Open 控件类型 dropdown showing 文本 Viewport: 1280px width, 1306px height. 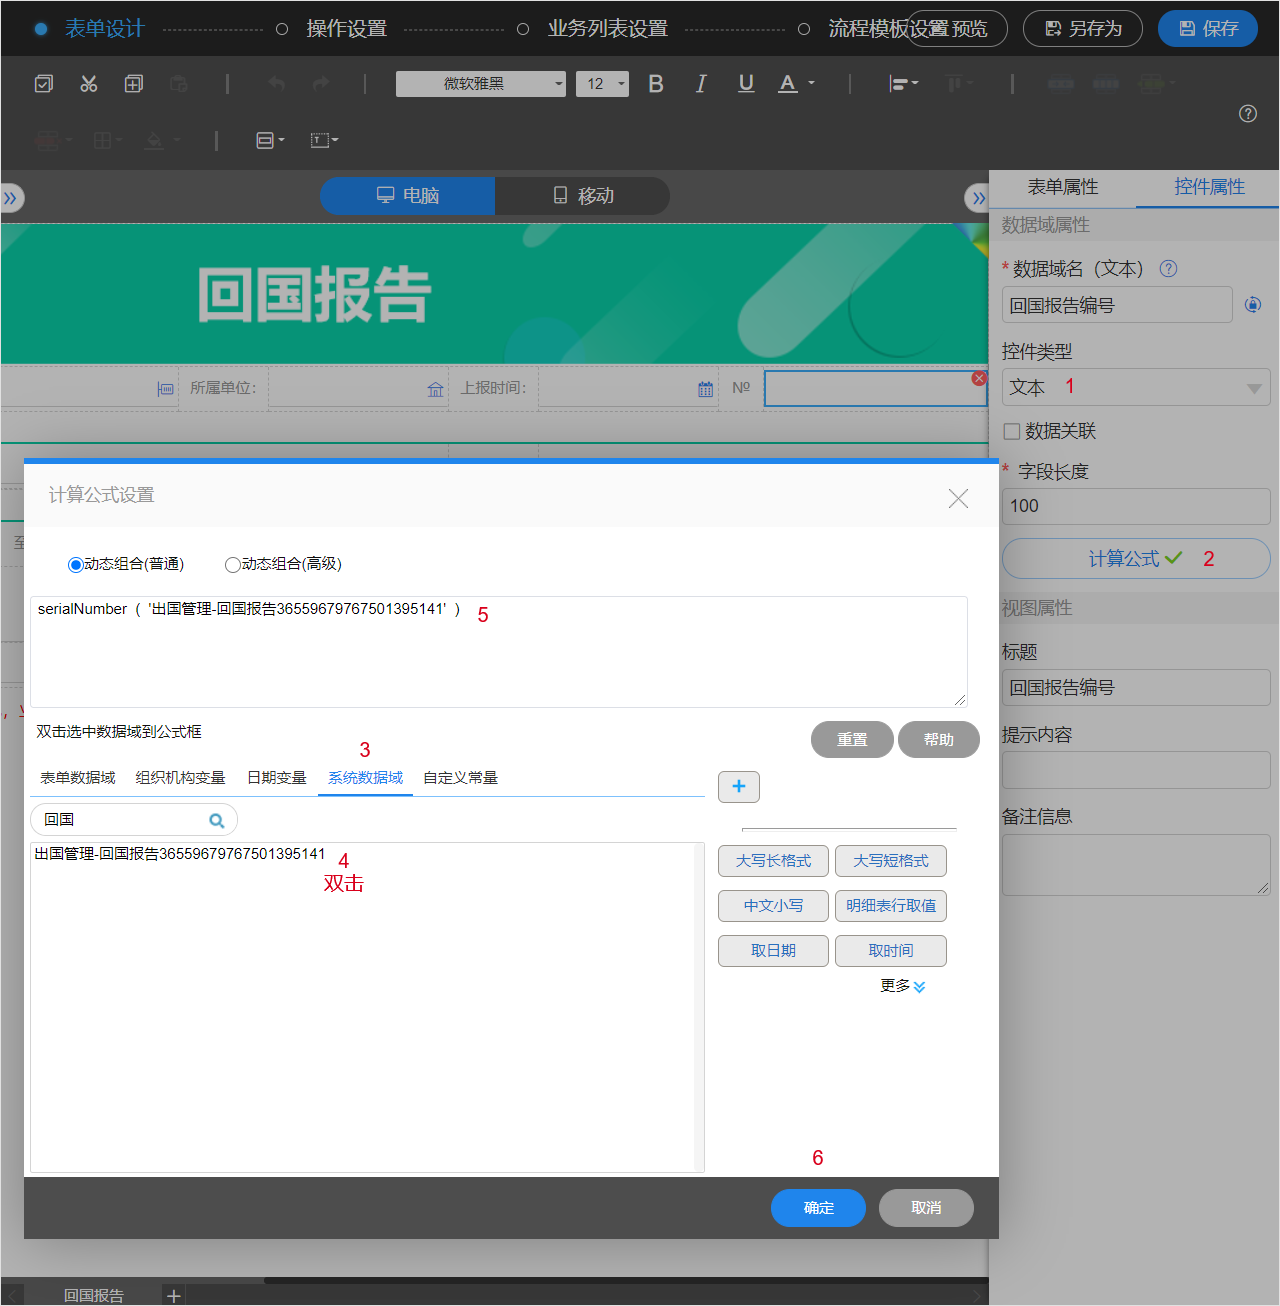coord(1136,387)
